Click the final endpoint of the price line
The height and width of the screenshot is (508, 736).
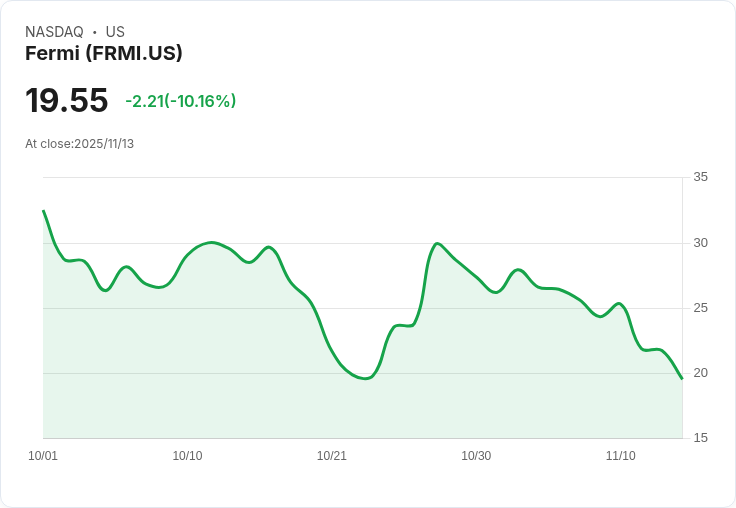682,378
